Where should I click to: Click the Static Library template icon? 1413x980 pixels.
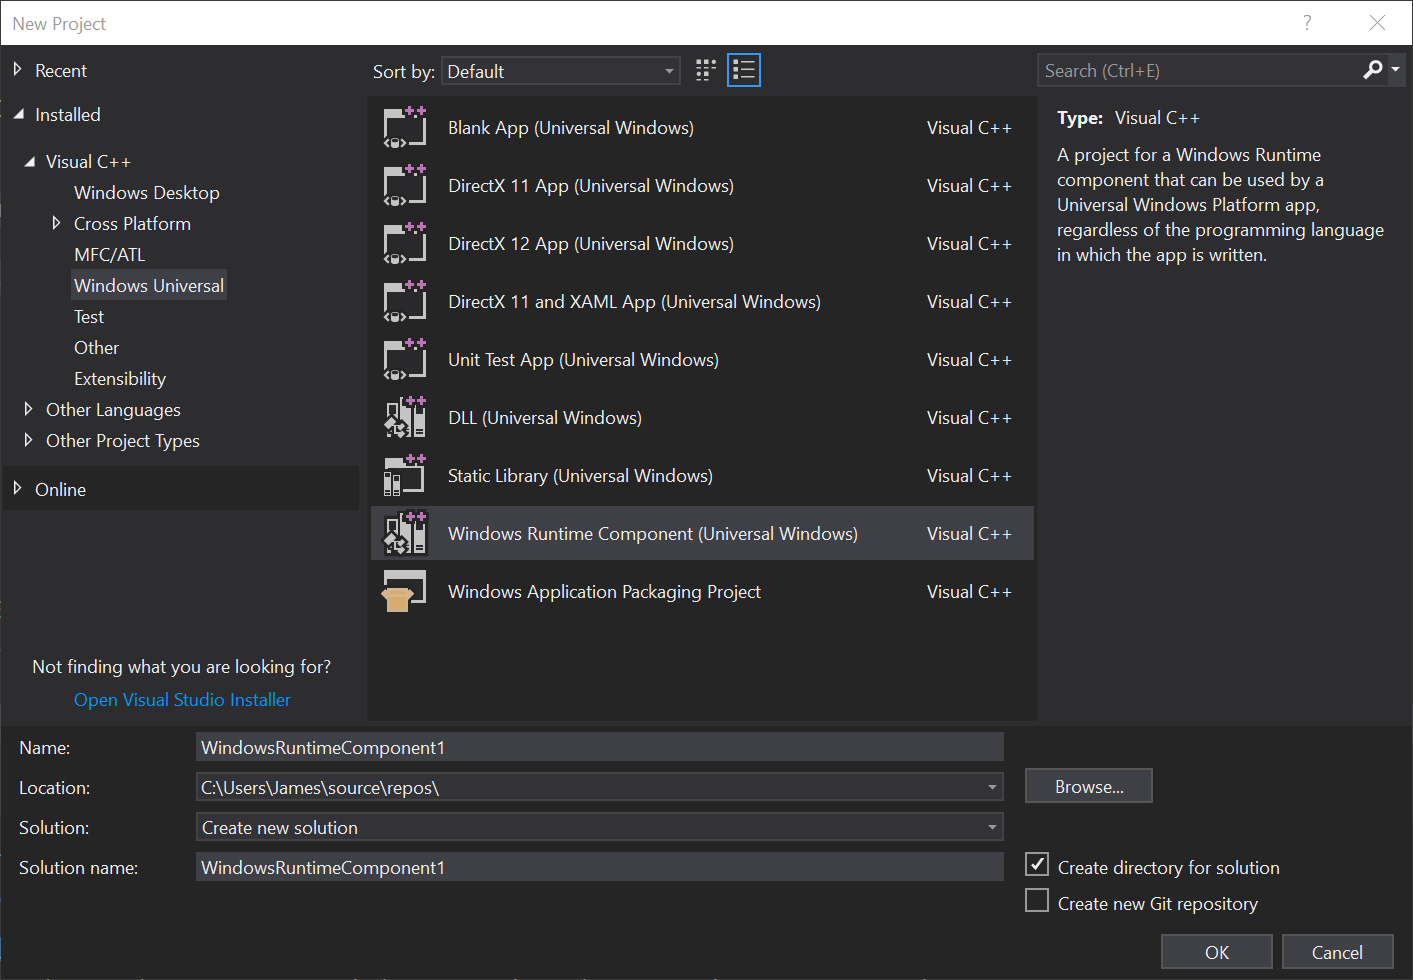pos(404,475)
